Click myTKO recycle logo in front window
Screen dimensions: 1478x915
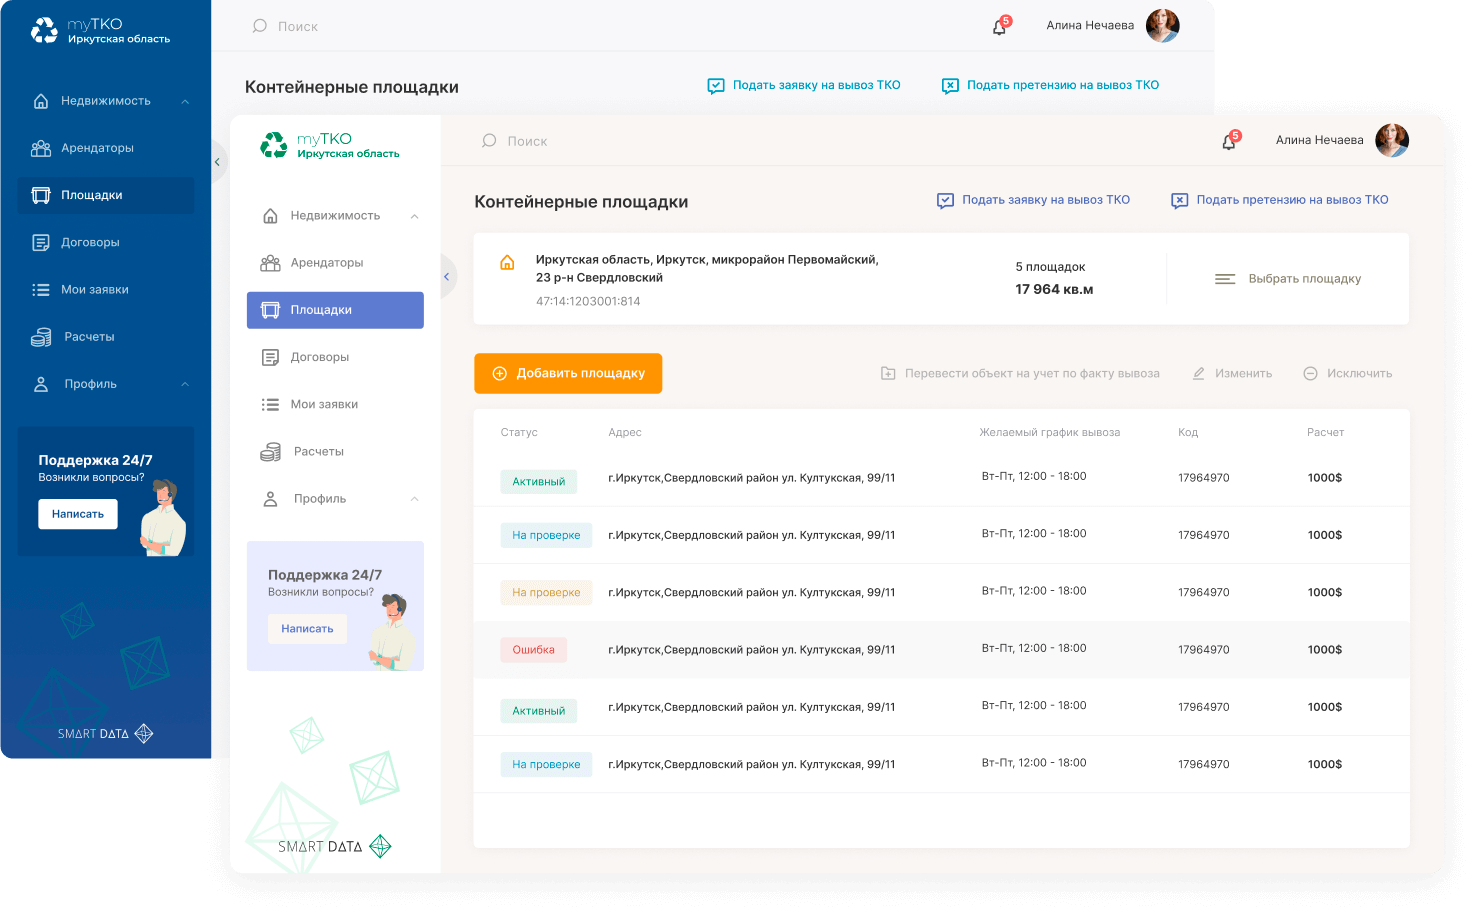[x=273, y=146]
